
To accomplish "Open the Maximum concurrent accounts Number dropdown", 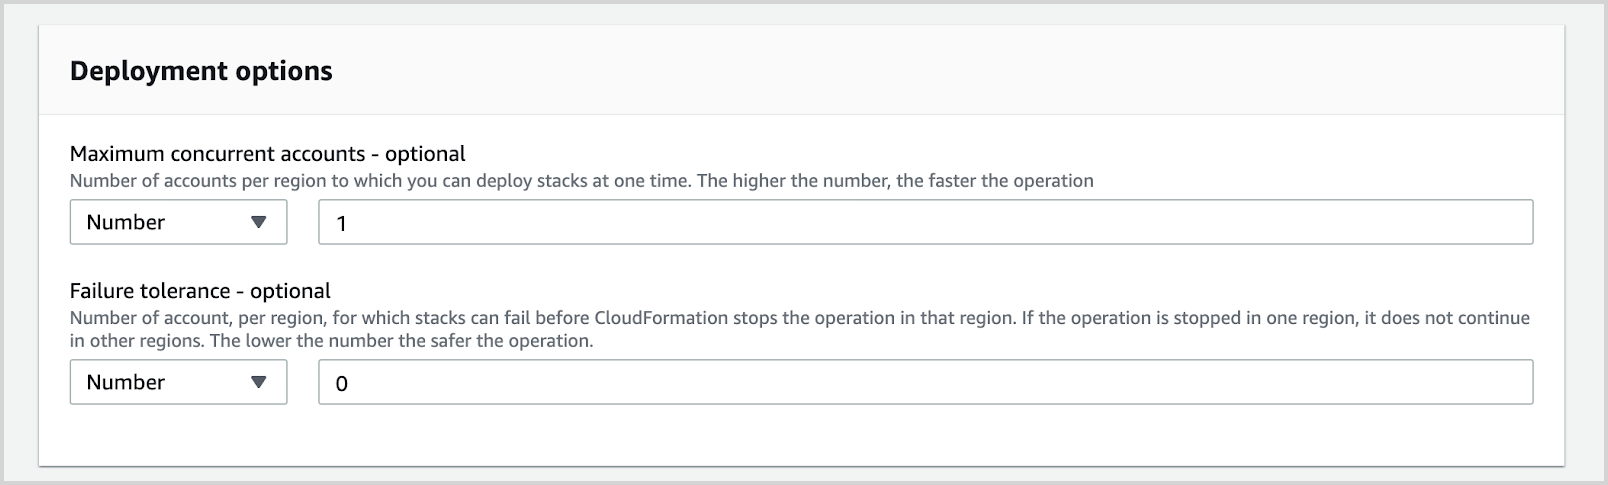I will (178, 222).
